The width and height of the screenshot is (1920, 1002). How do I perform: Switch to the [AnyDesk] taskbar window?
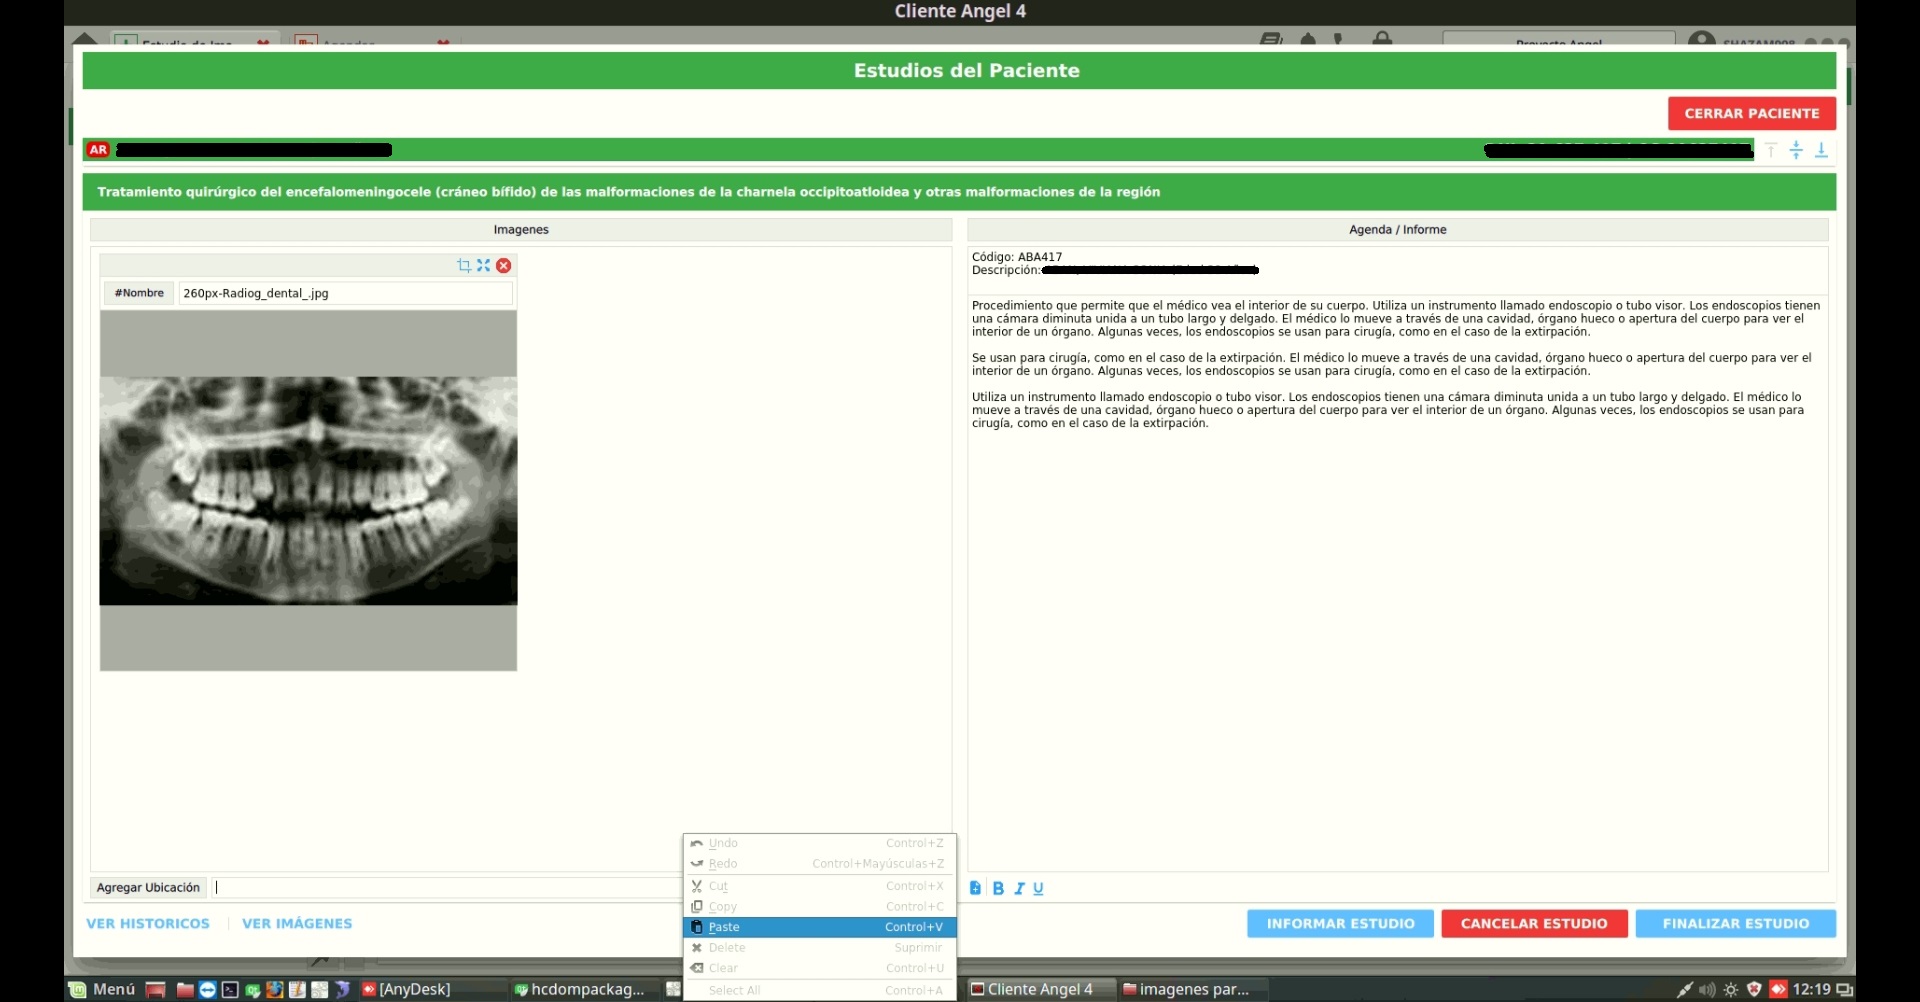[x=432, y=989]
